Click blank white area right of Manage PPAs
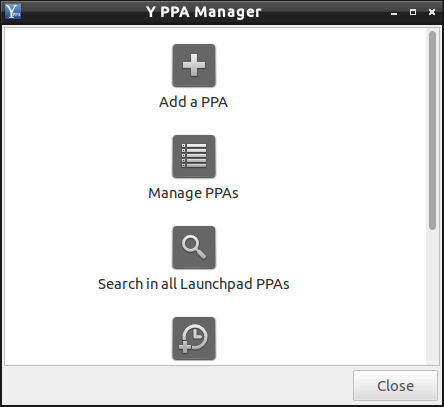Screen dimensions: 444x407 (333, 193)
